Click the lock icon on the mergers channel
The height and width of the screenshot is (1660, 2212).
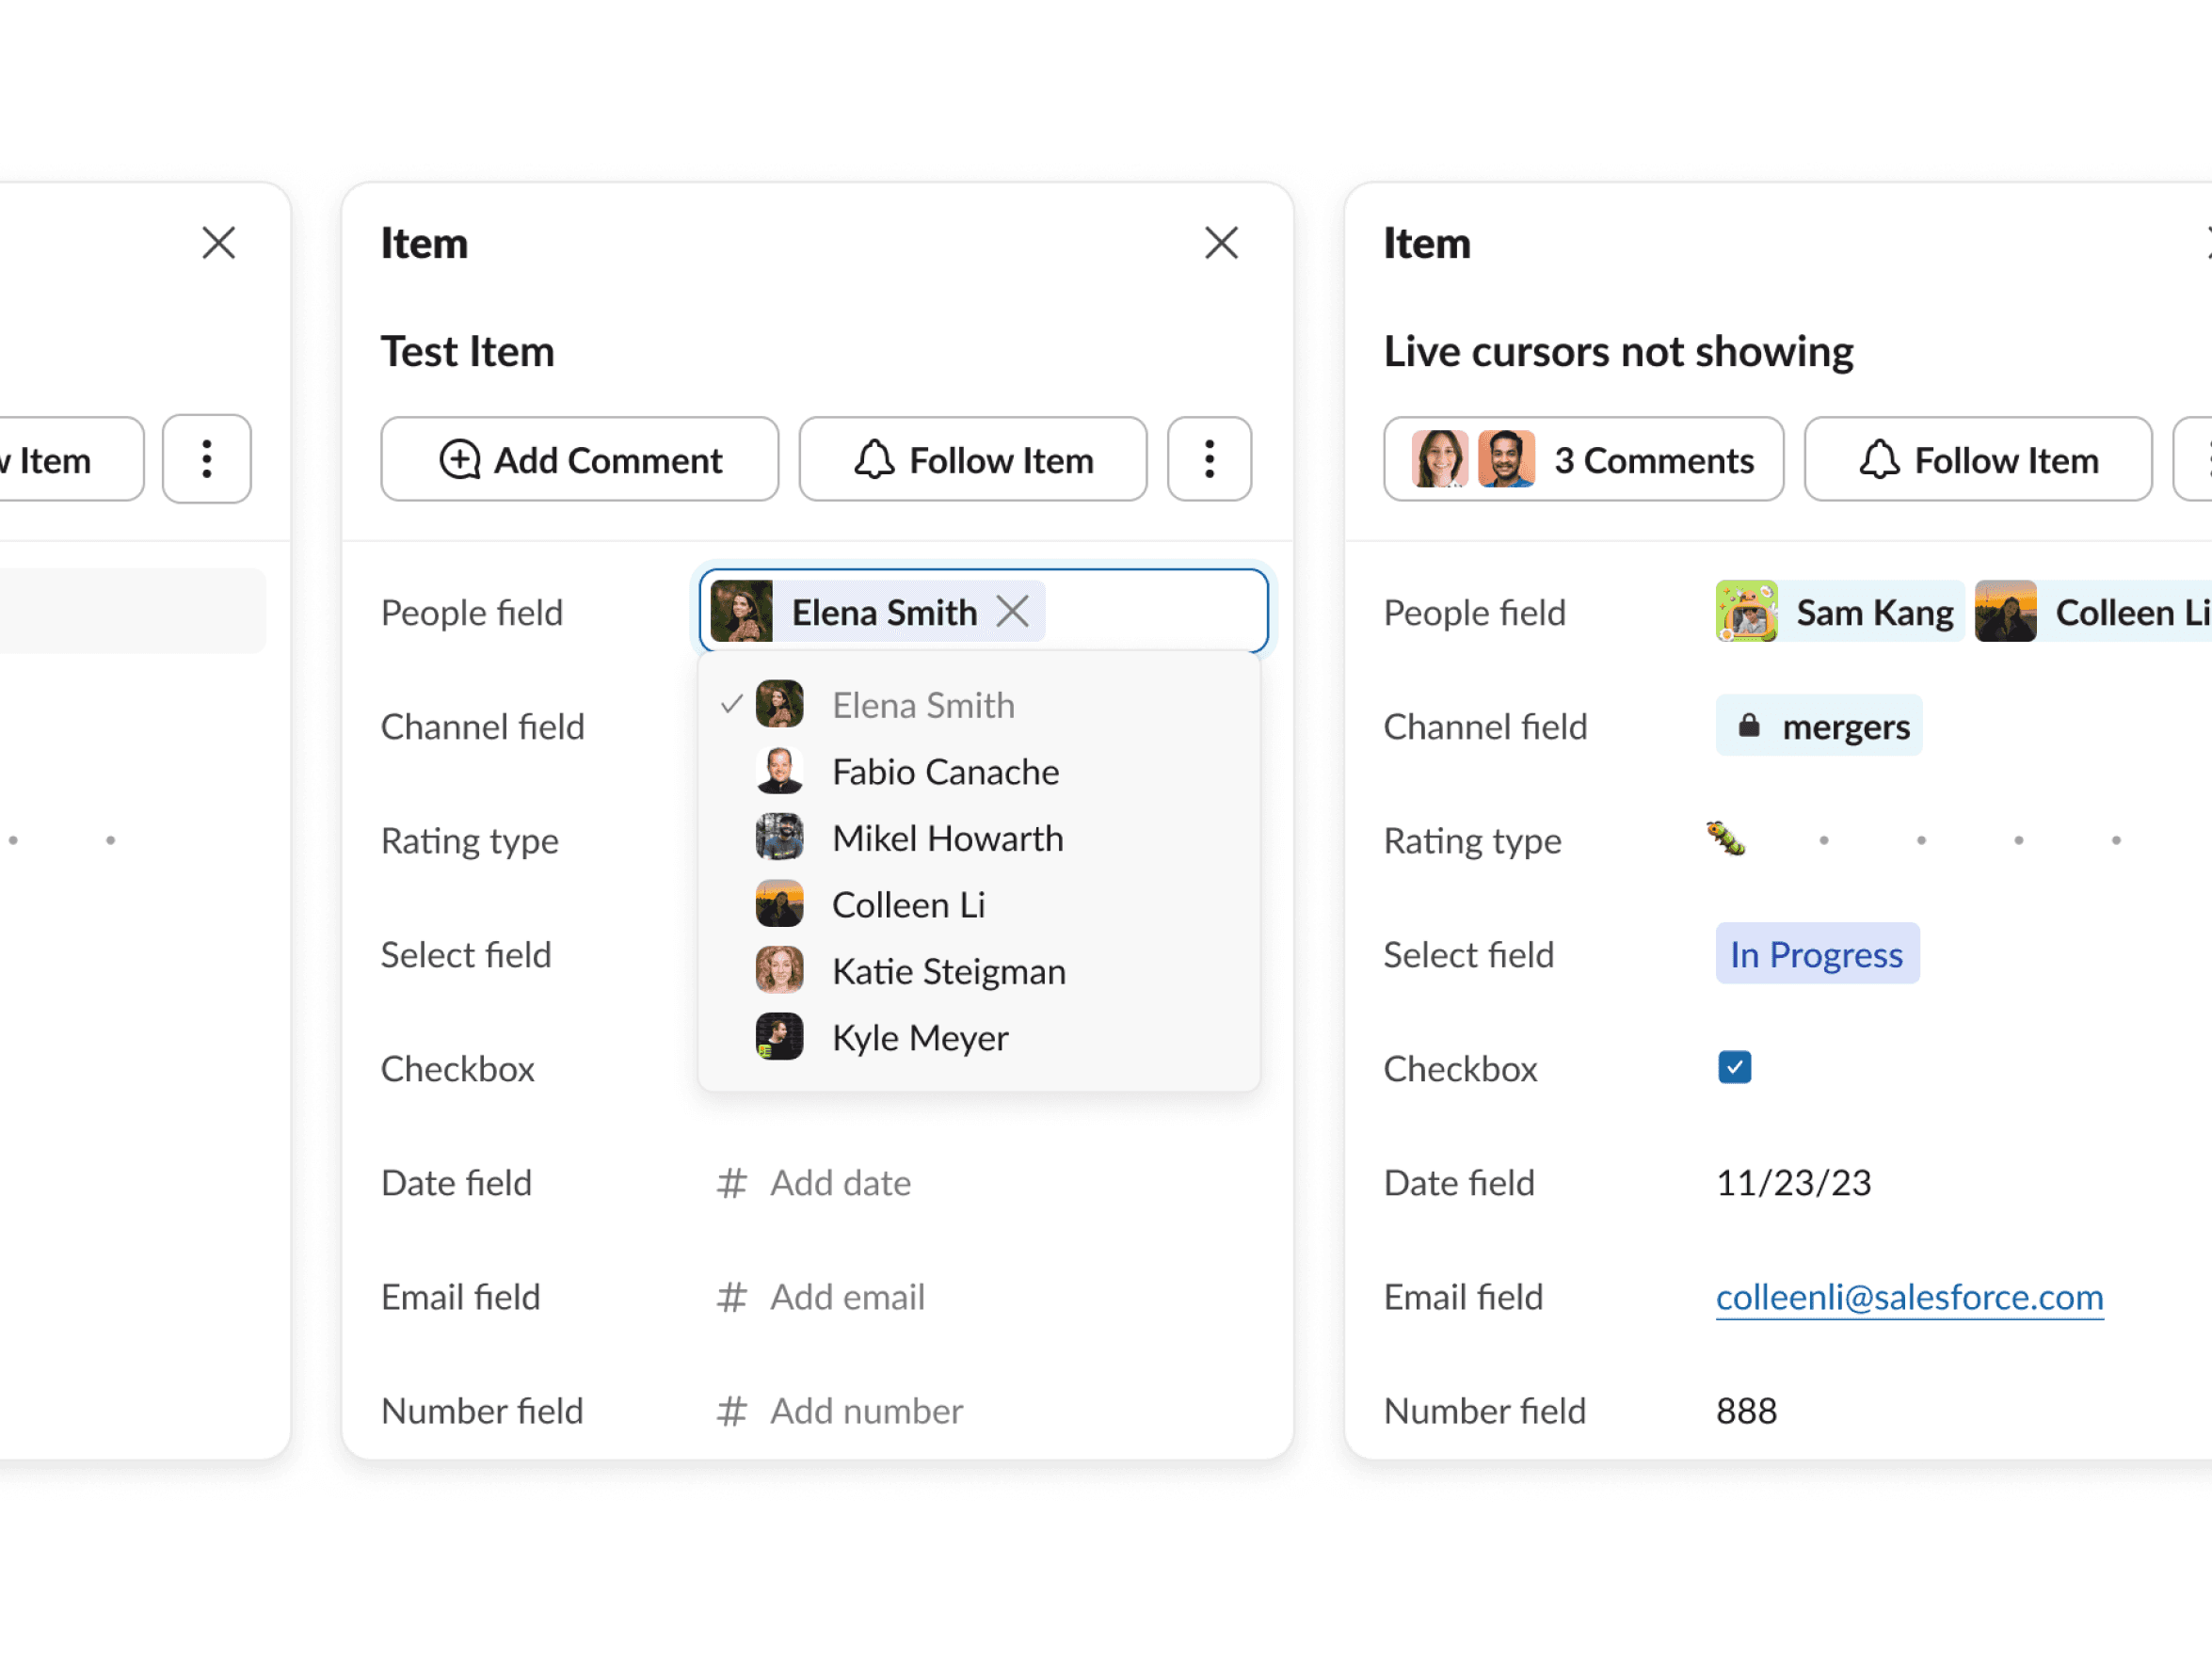tap(1748, 725)
